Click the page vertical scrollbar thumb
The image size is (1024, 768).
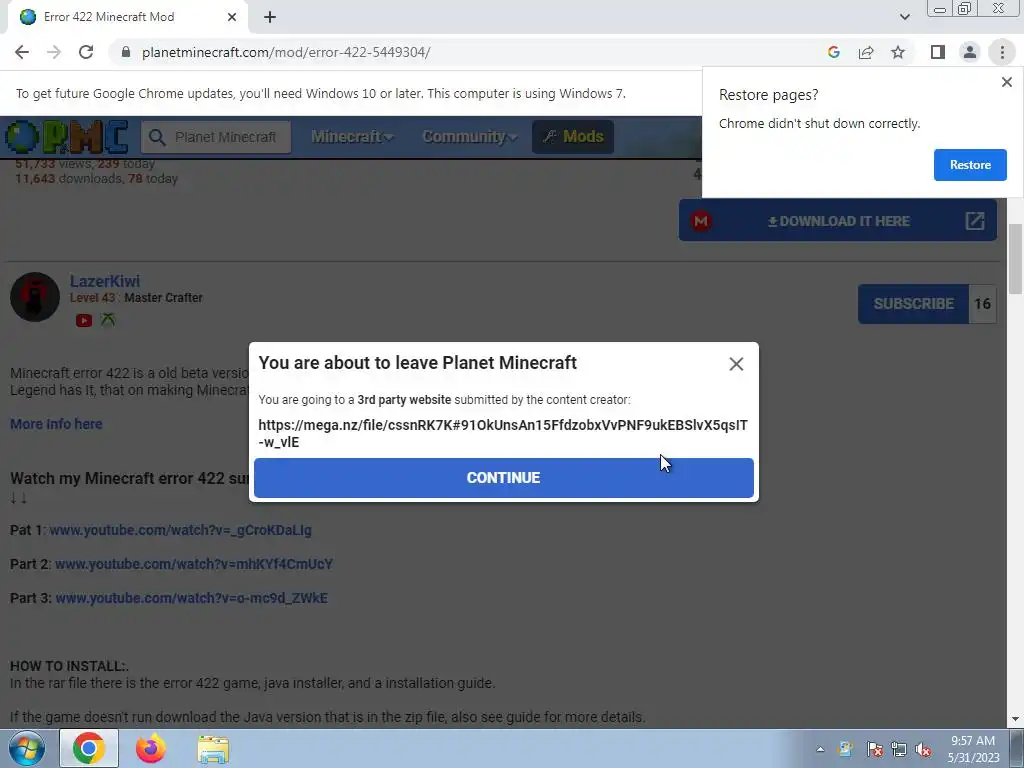point(1015,258)
